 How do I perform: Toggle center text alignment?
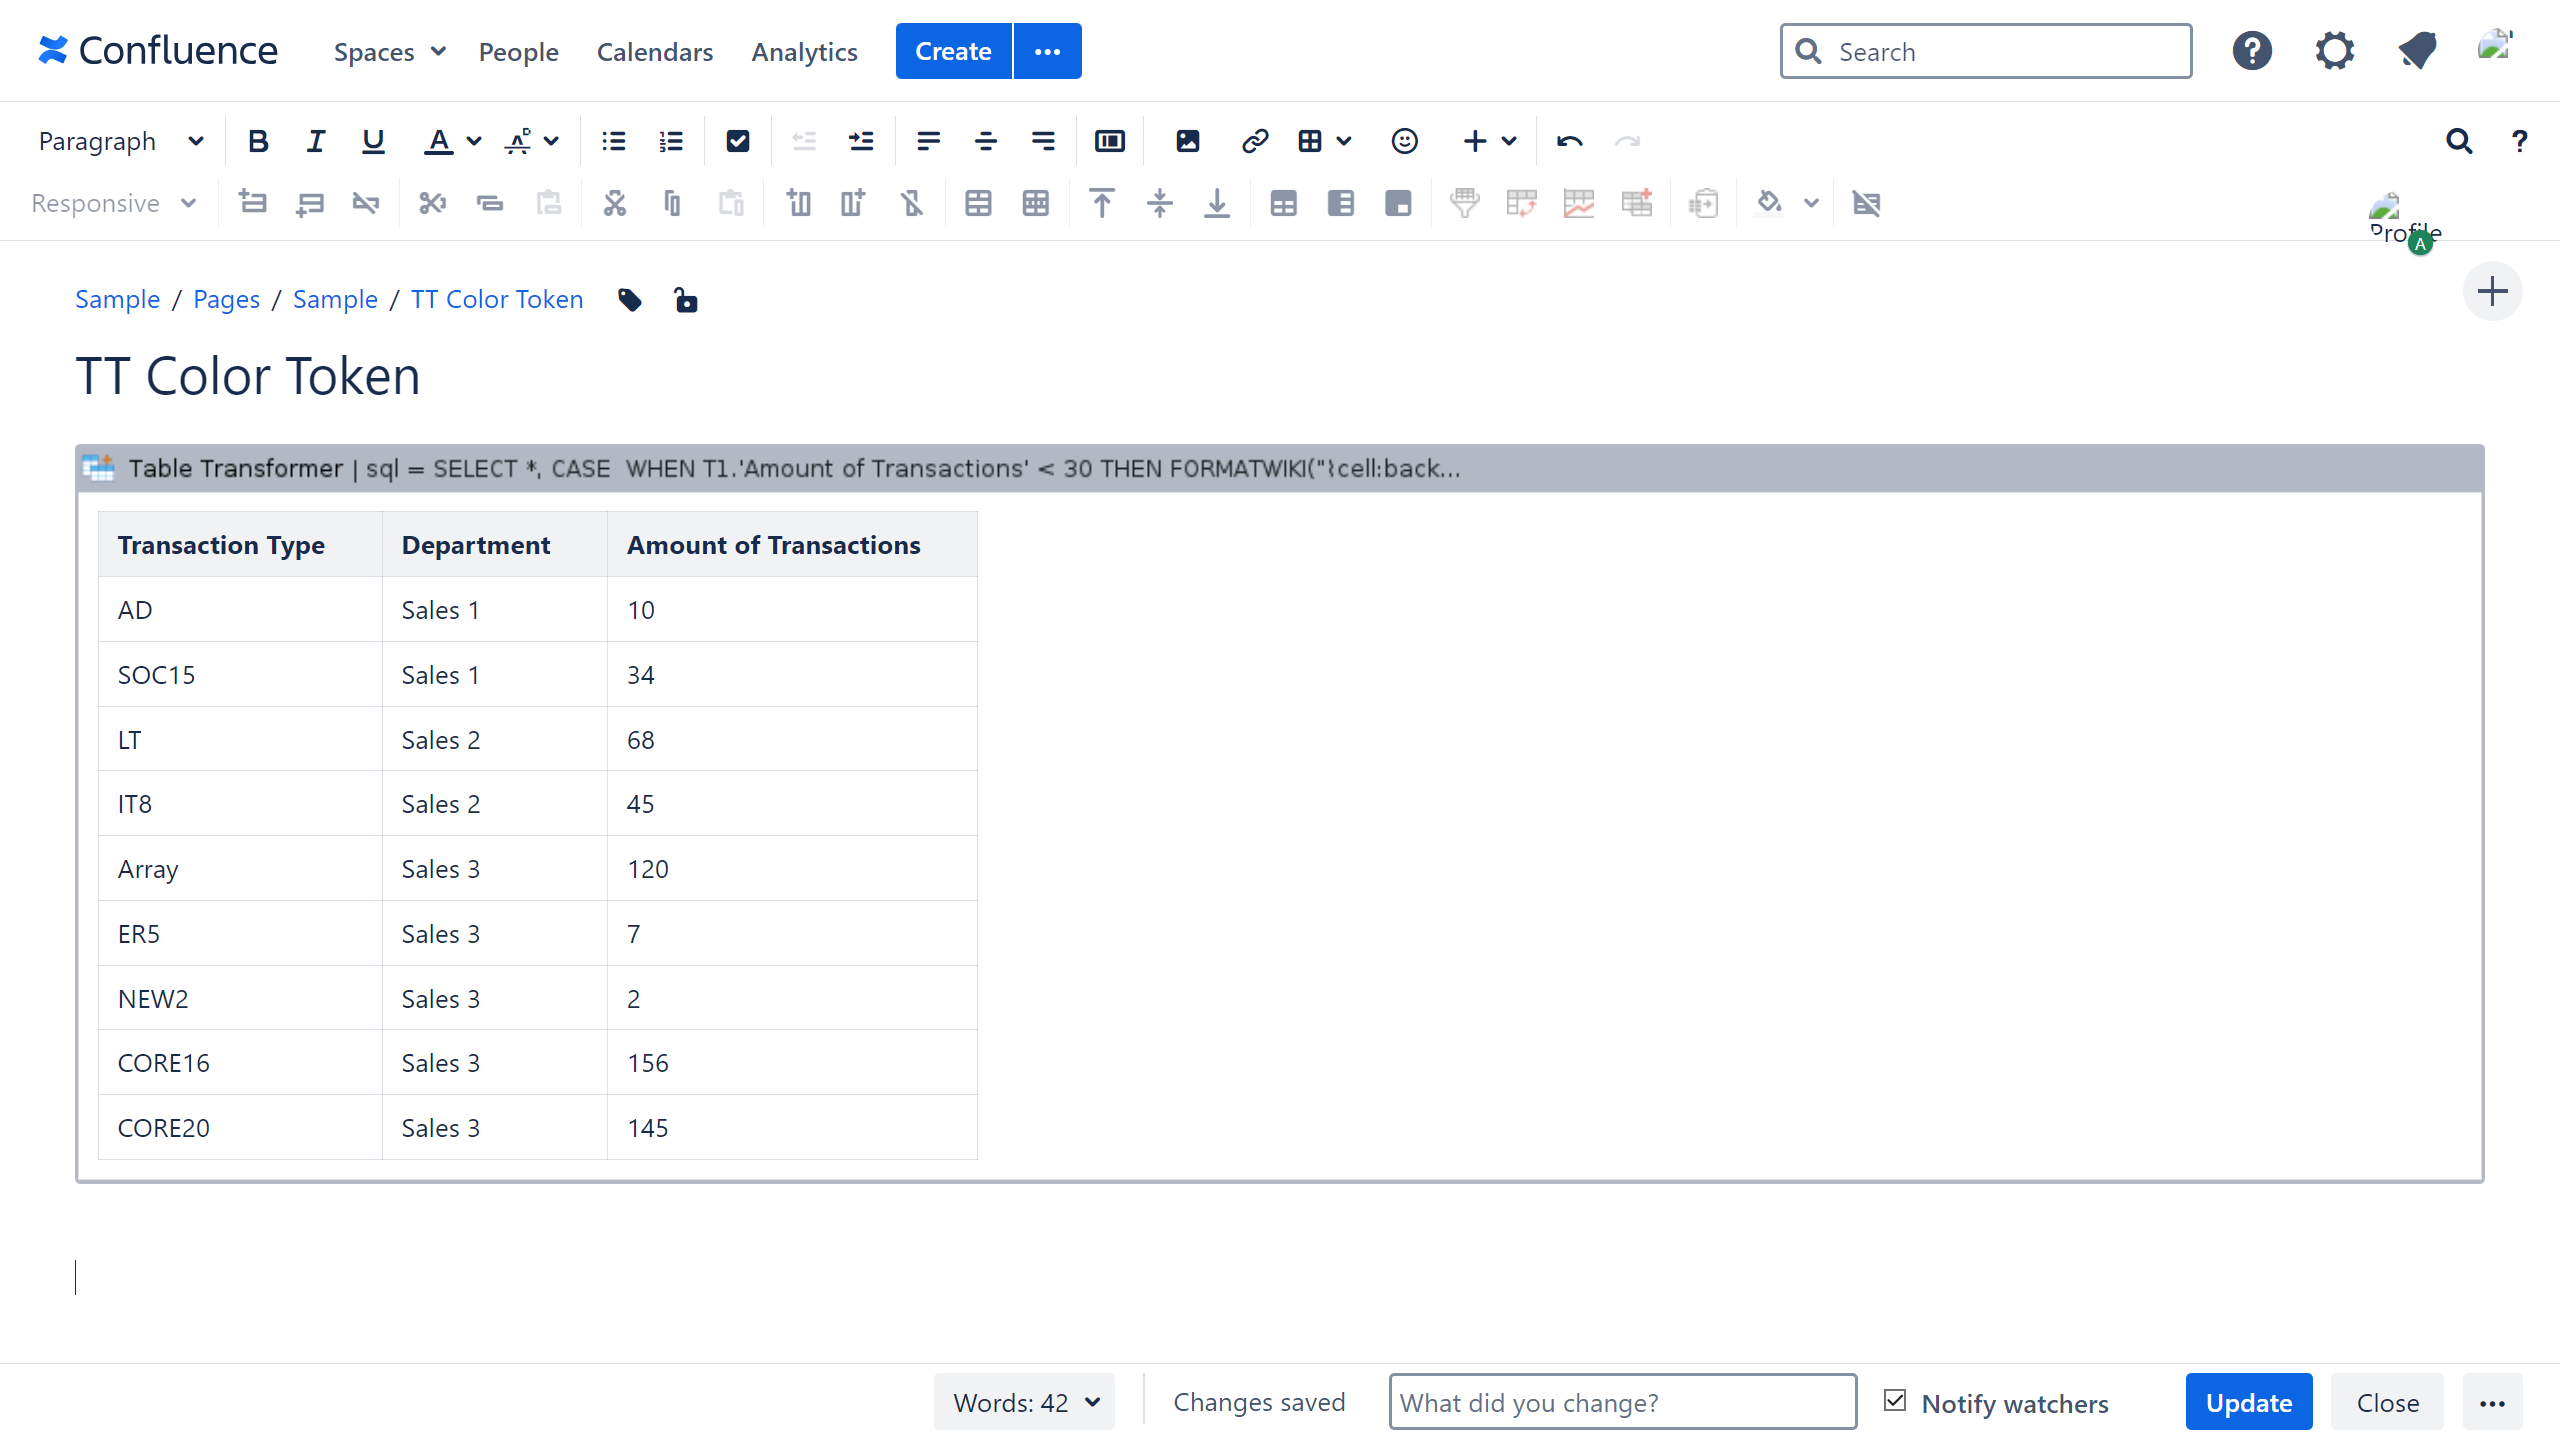tap(985, 141)
